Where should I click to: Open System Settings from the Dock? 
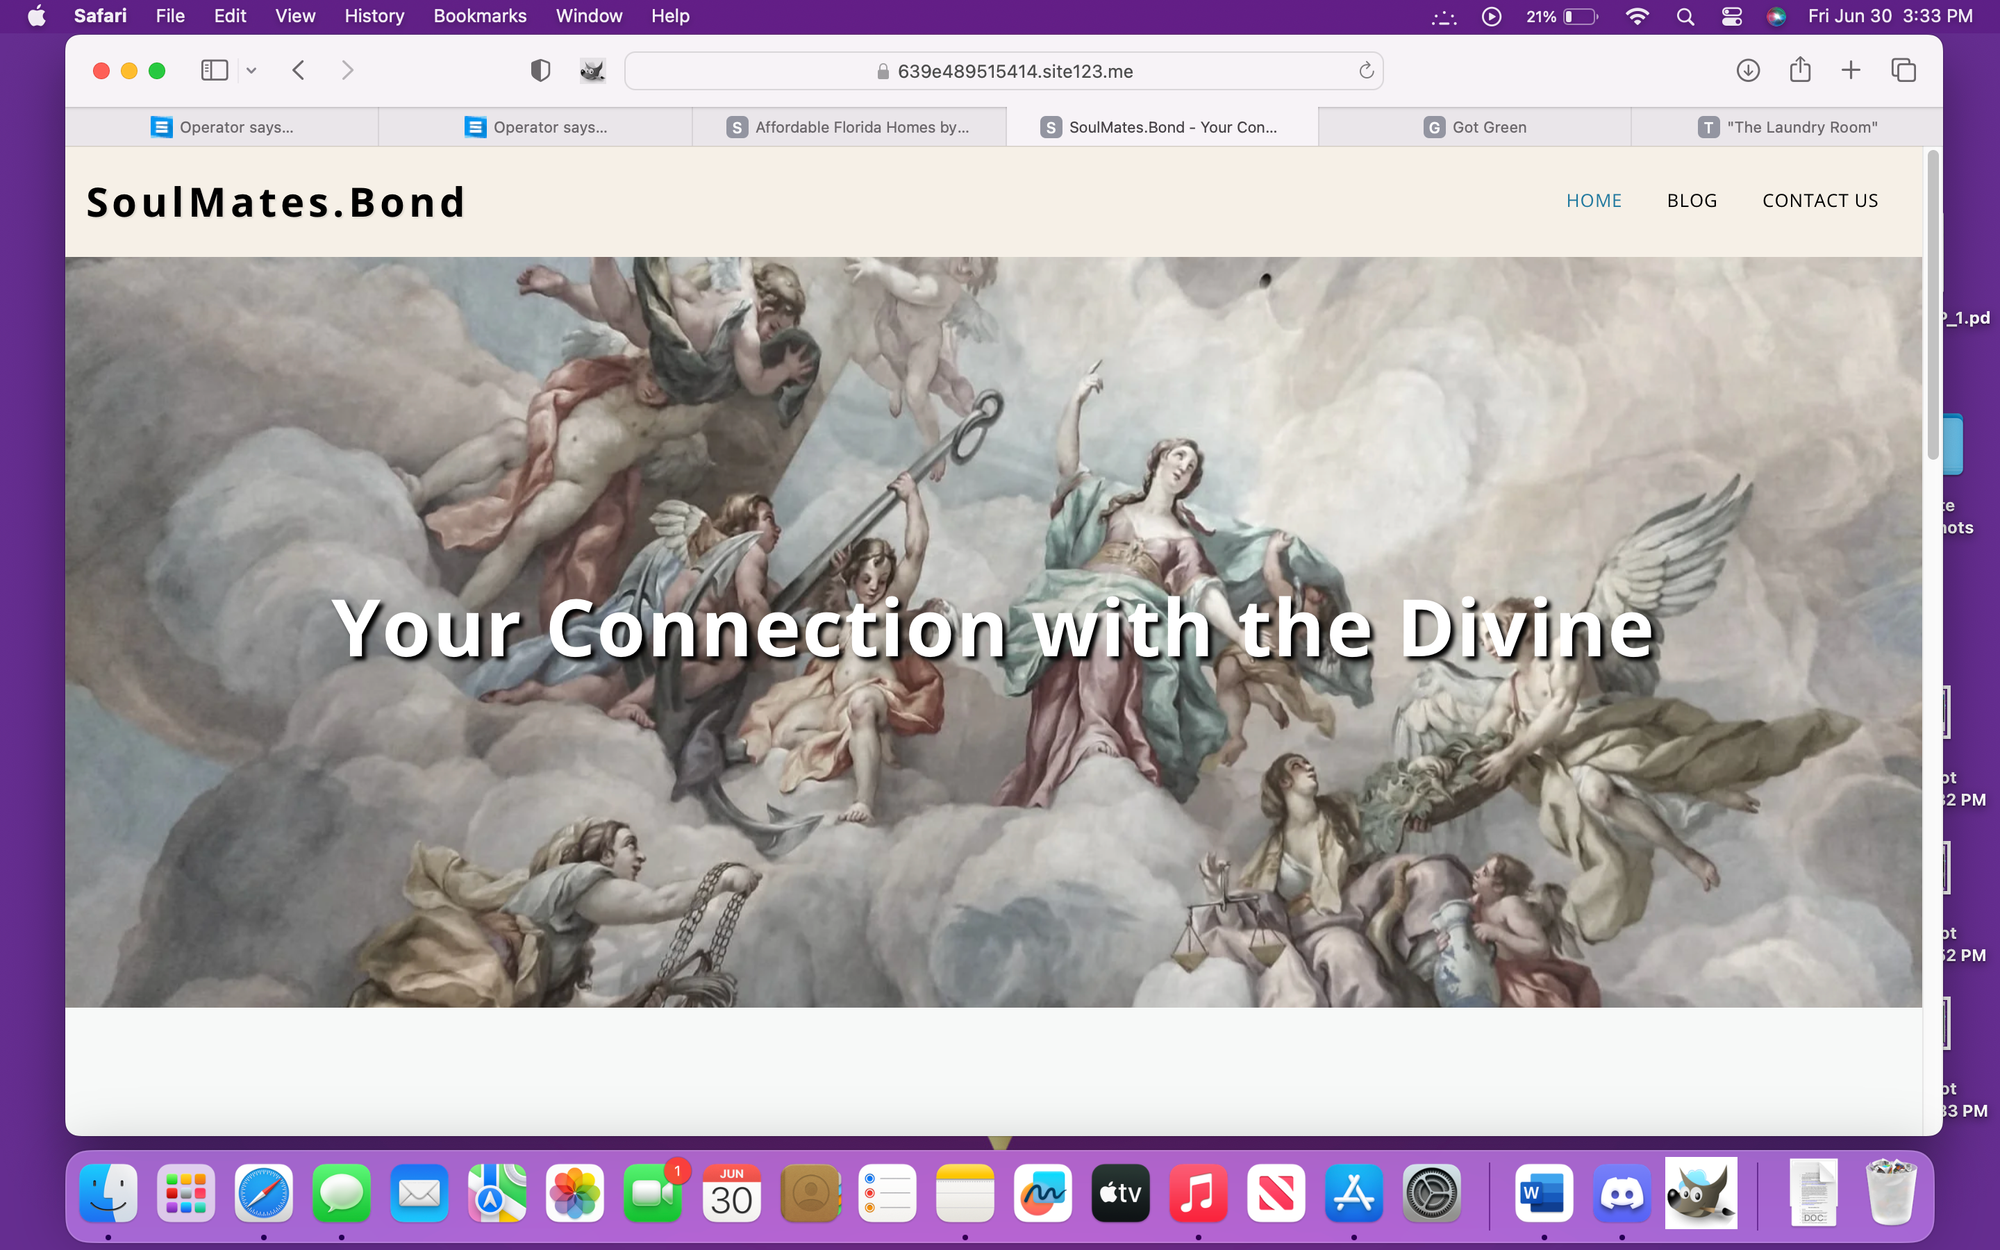1432,1193
